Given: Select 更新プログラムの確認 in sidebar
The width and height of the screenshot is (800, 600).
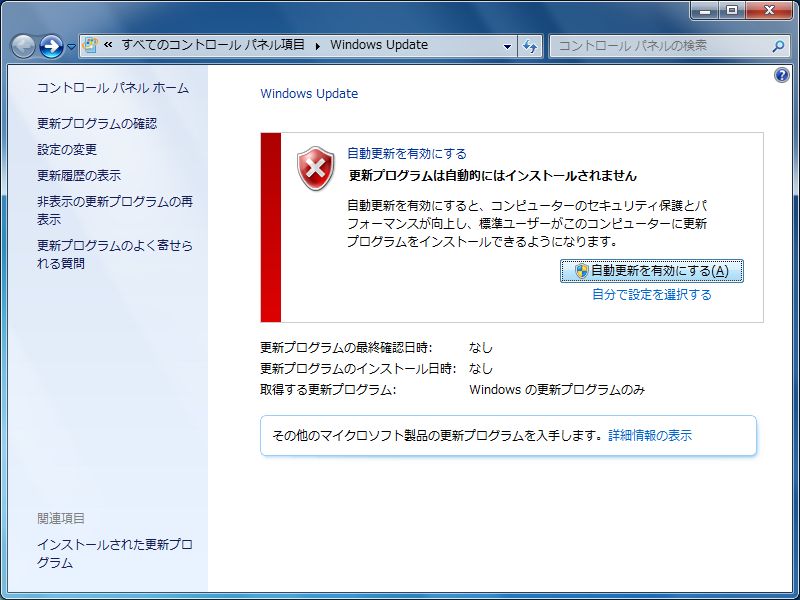Looking at the screenshot, I should click(x=97, y=123).
